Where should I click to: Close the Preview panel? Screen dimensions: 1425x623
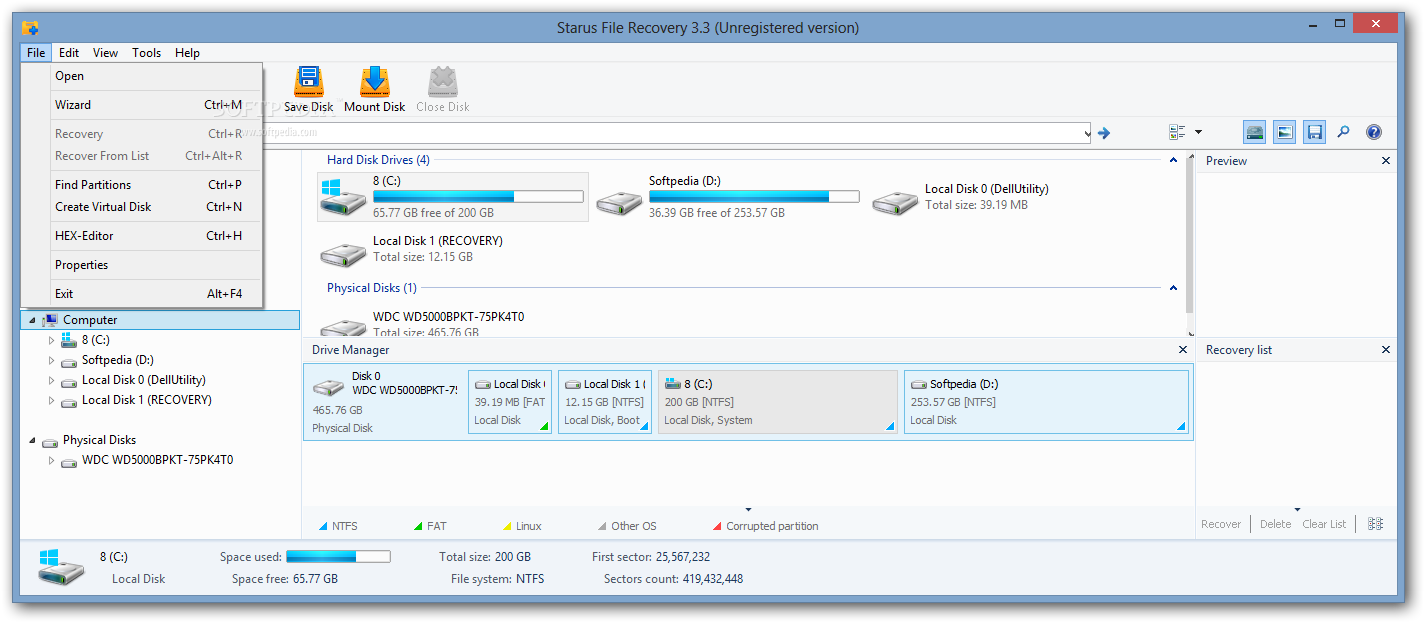(1386, 161)
